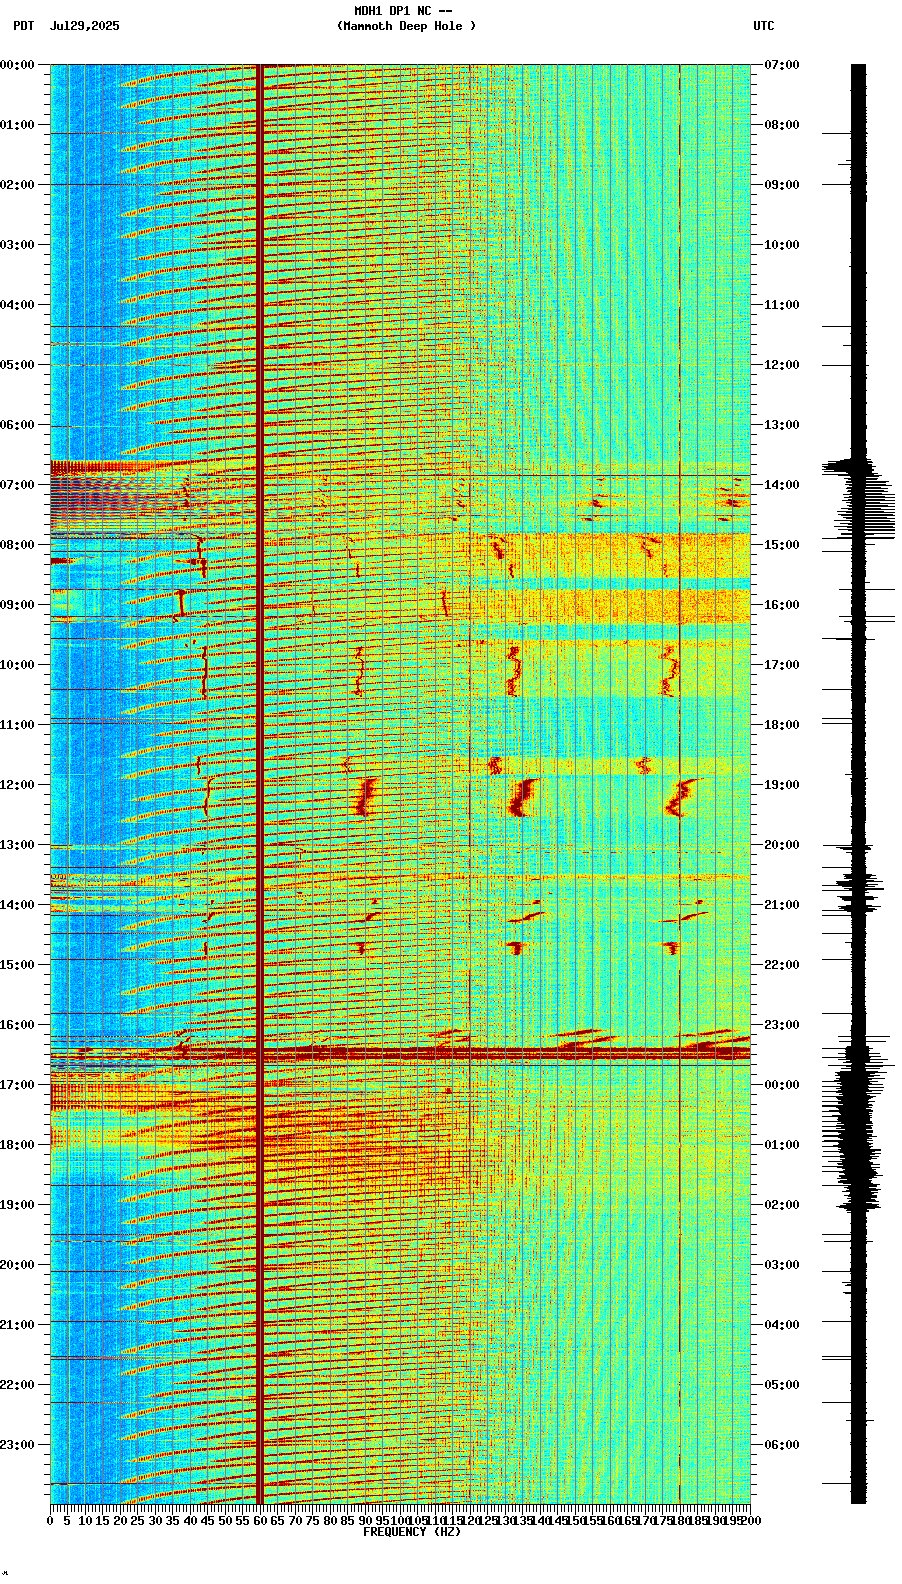The image size is (902, 1584).
Task: Click the 13:00 PDT time label on left axis
Action: (x=17, y=845)
